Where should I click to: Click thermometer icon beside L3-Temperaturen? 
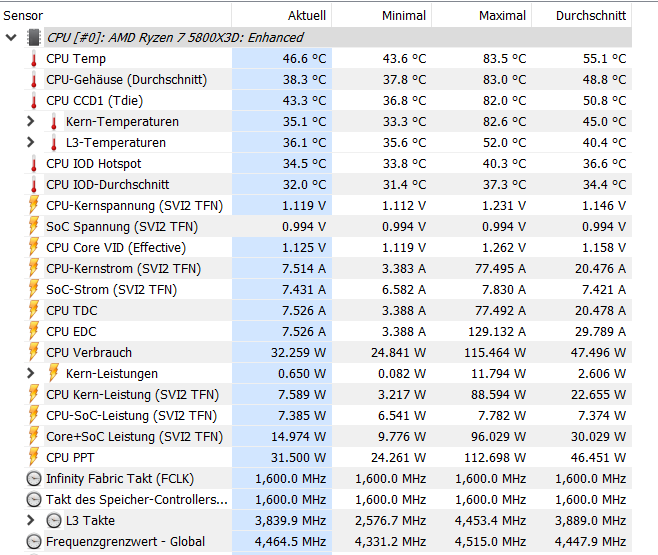click(54, 143)
